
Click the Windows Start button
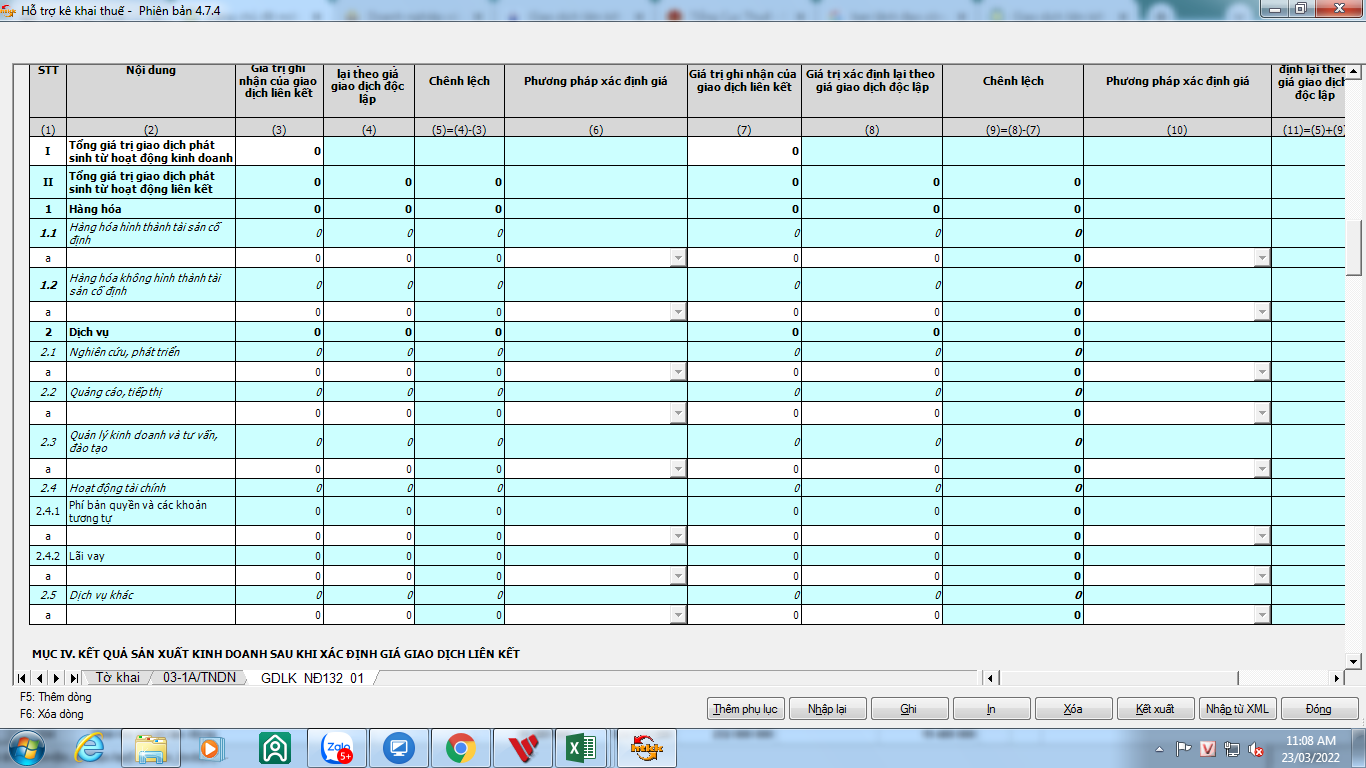pyautogui.click(x=27, y=748)
